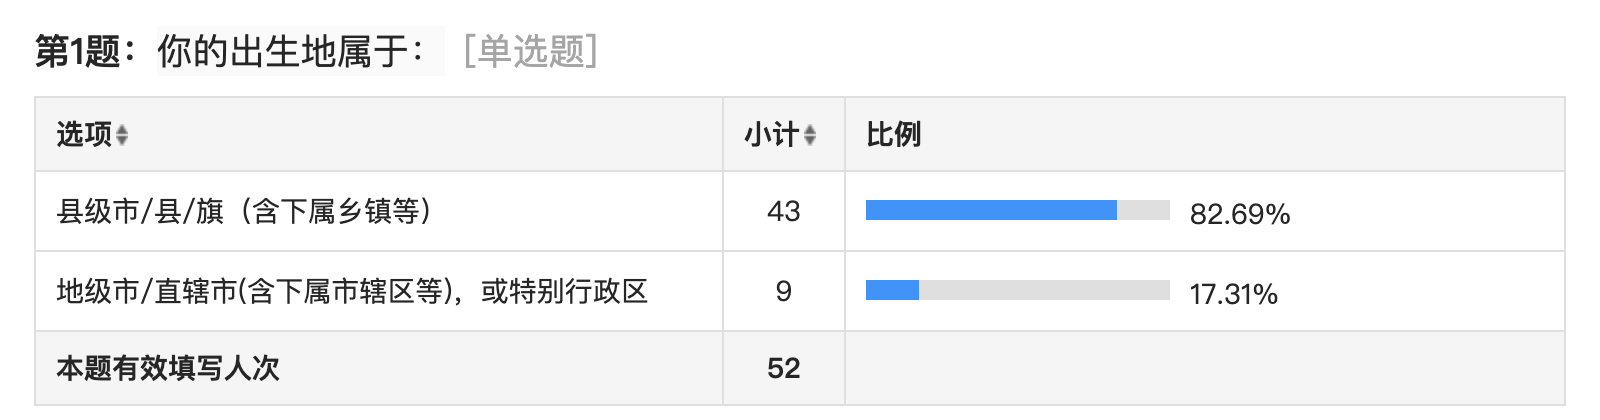Select the 82.69% blue progress bar
1600x420 pixels.
click(x=991, y=210)
